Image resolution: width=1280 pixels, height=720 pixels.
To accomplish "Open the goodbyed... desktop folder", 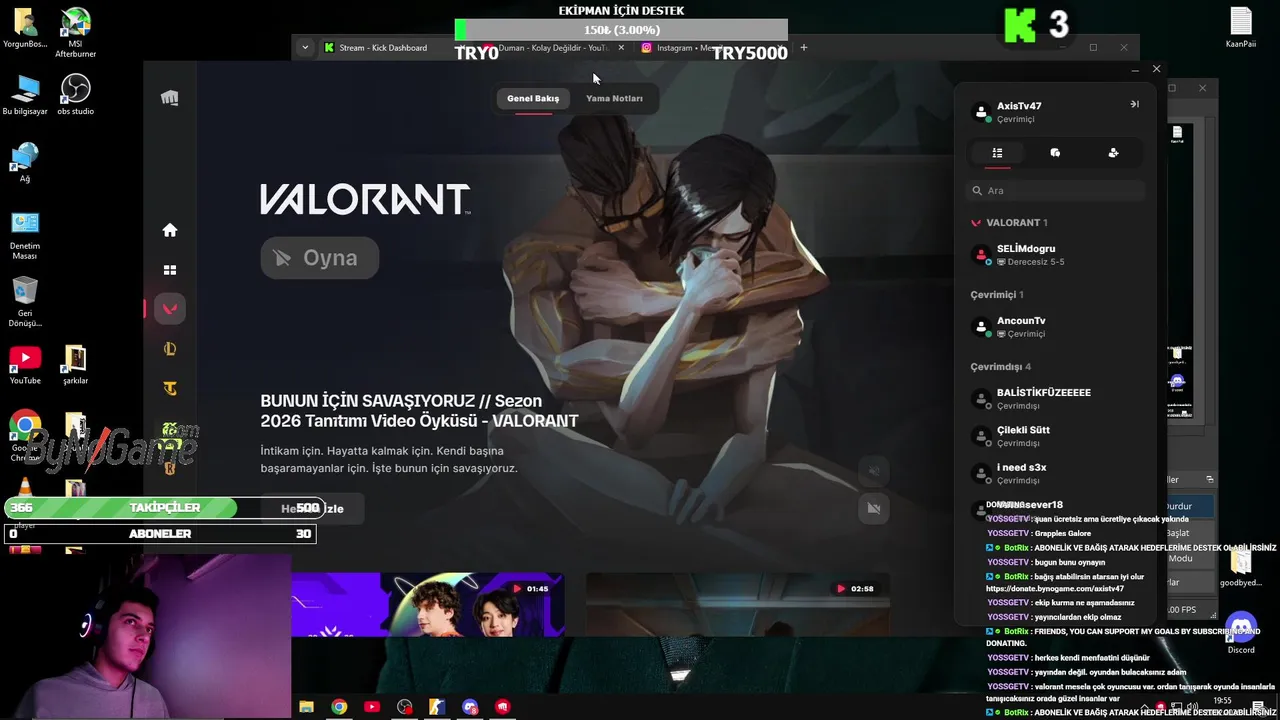I will [1241, 568].
